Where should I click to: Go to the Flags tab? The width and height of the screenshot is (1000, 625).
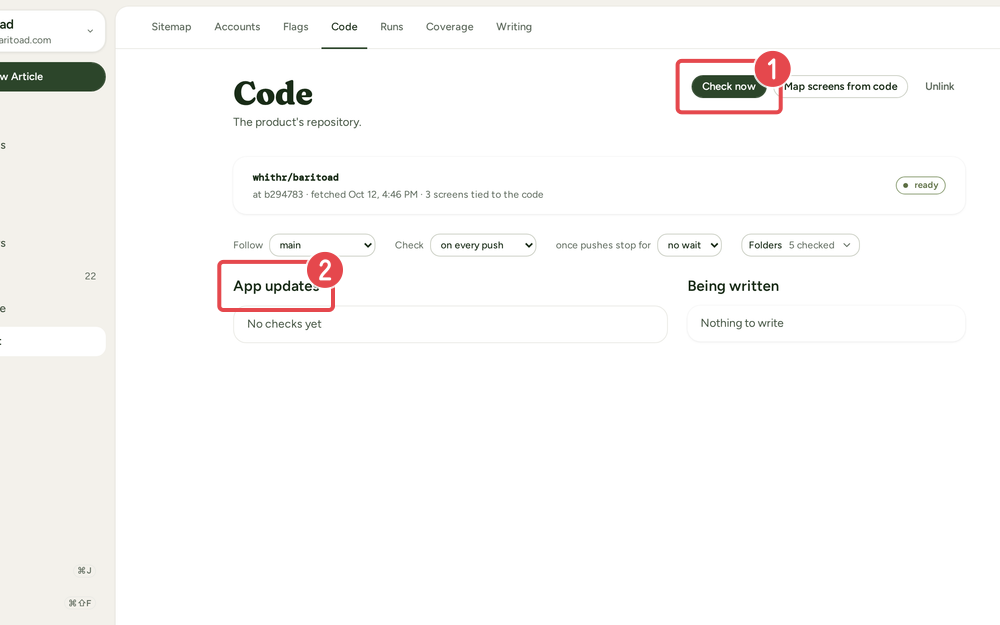point(295,27)
